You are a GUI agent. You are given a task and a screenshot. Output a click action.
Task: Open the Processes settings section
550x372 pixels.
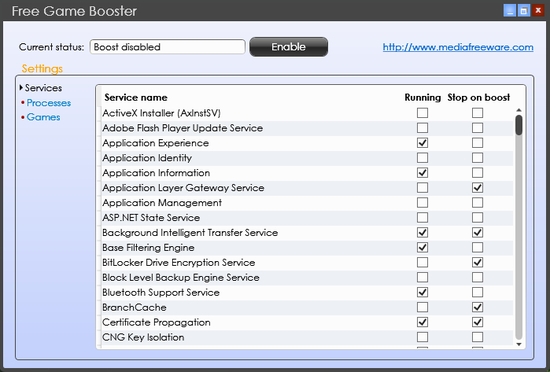[49, 103]
